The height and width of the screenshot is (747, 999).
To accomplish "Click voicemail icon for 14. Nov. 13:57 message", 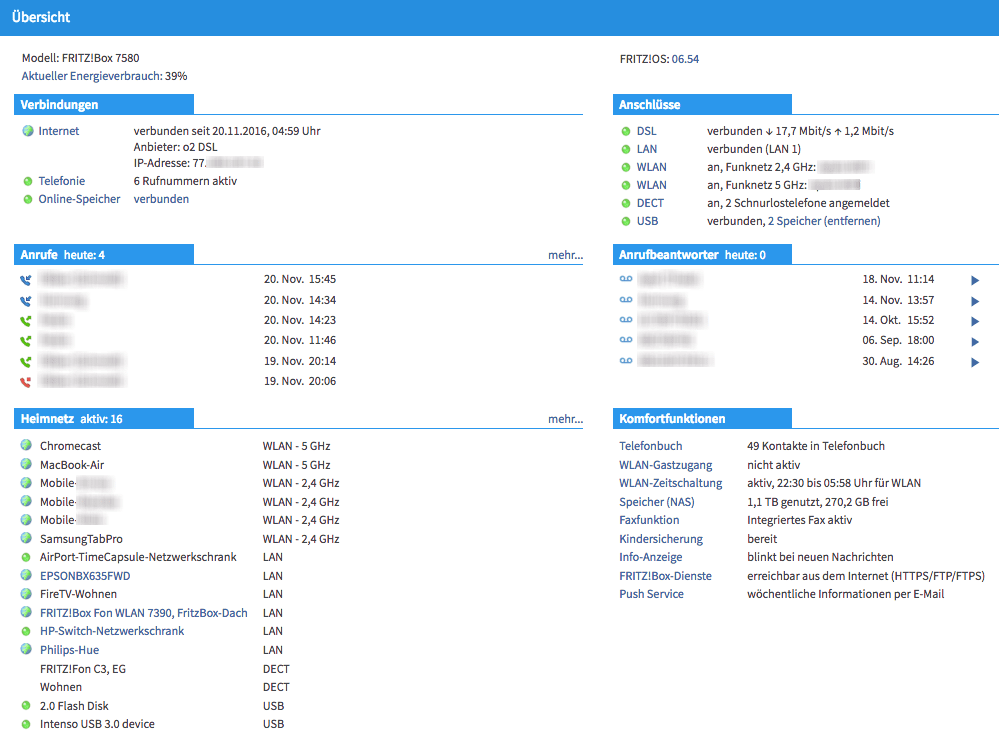I will click(x=626, y=300).
